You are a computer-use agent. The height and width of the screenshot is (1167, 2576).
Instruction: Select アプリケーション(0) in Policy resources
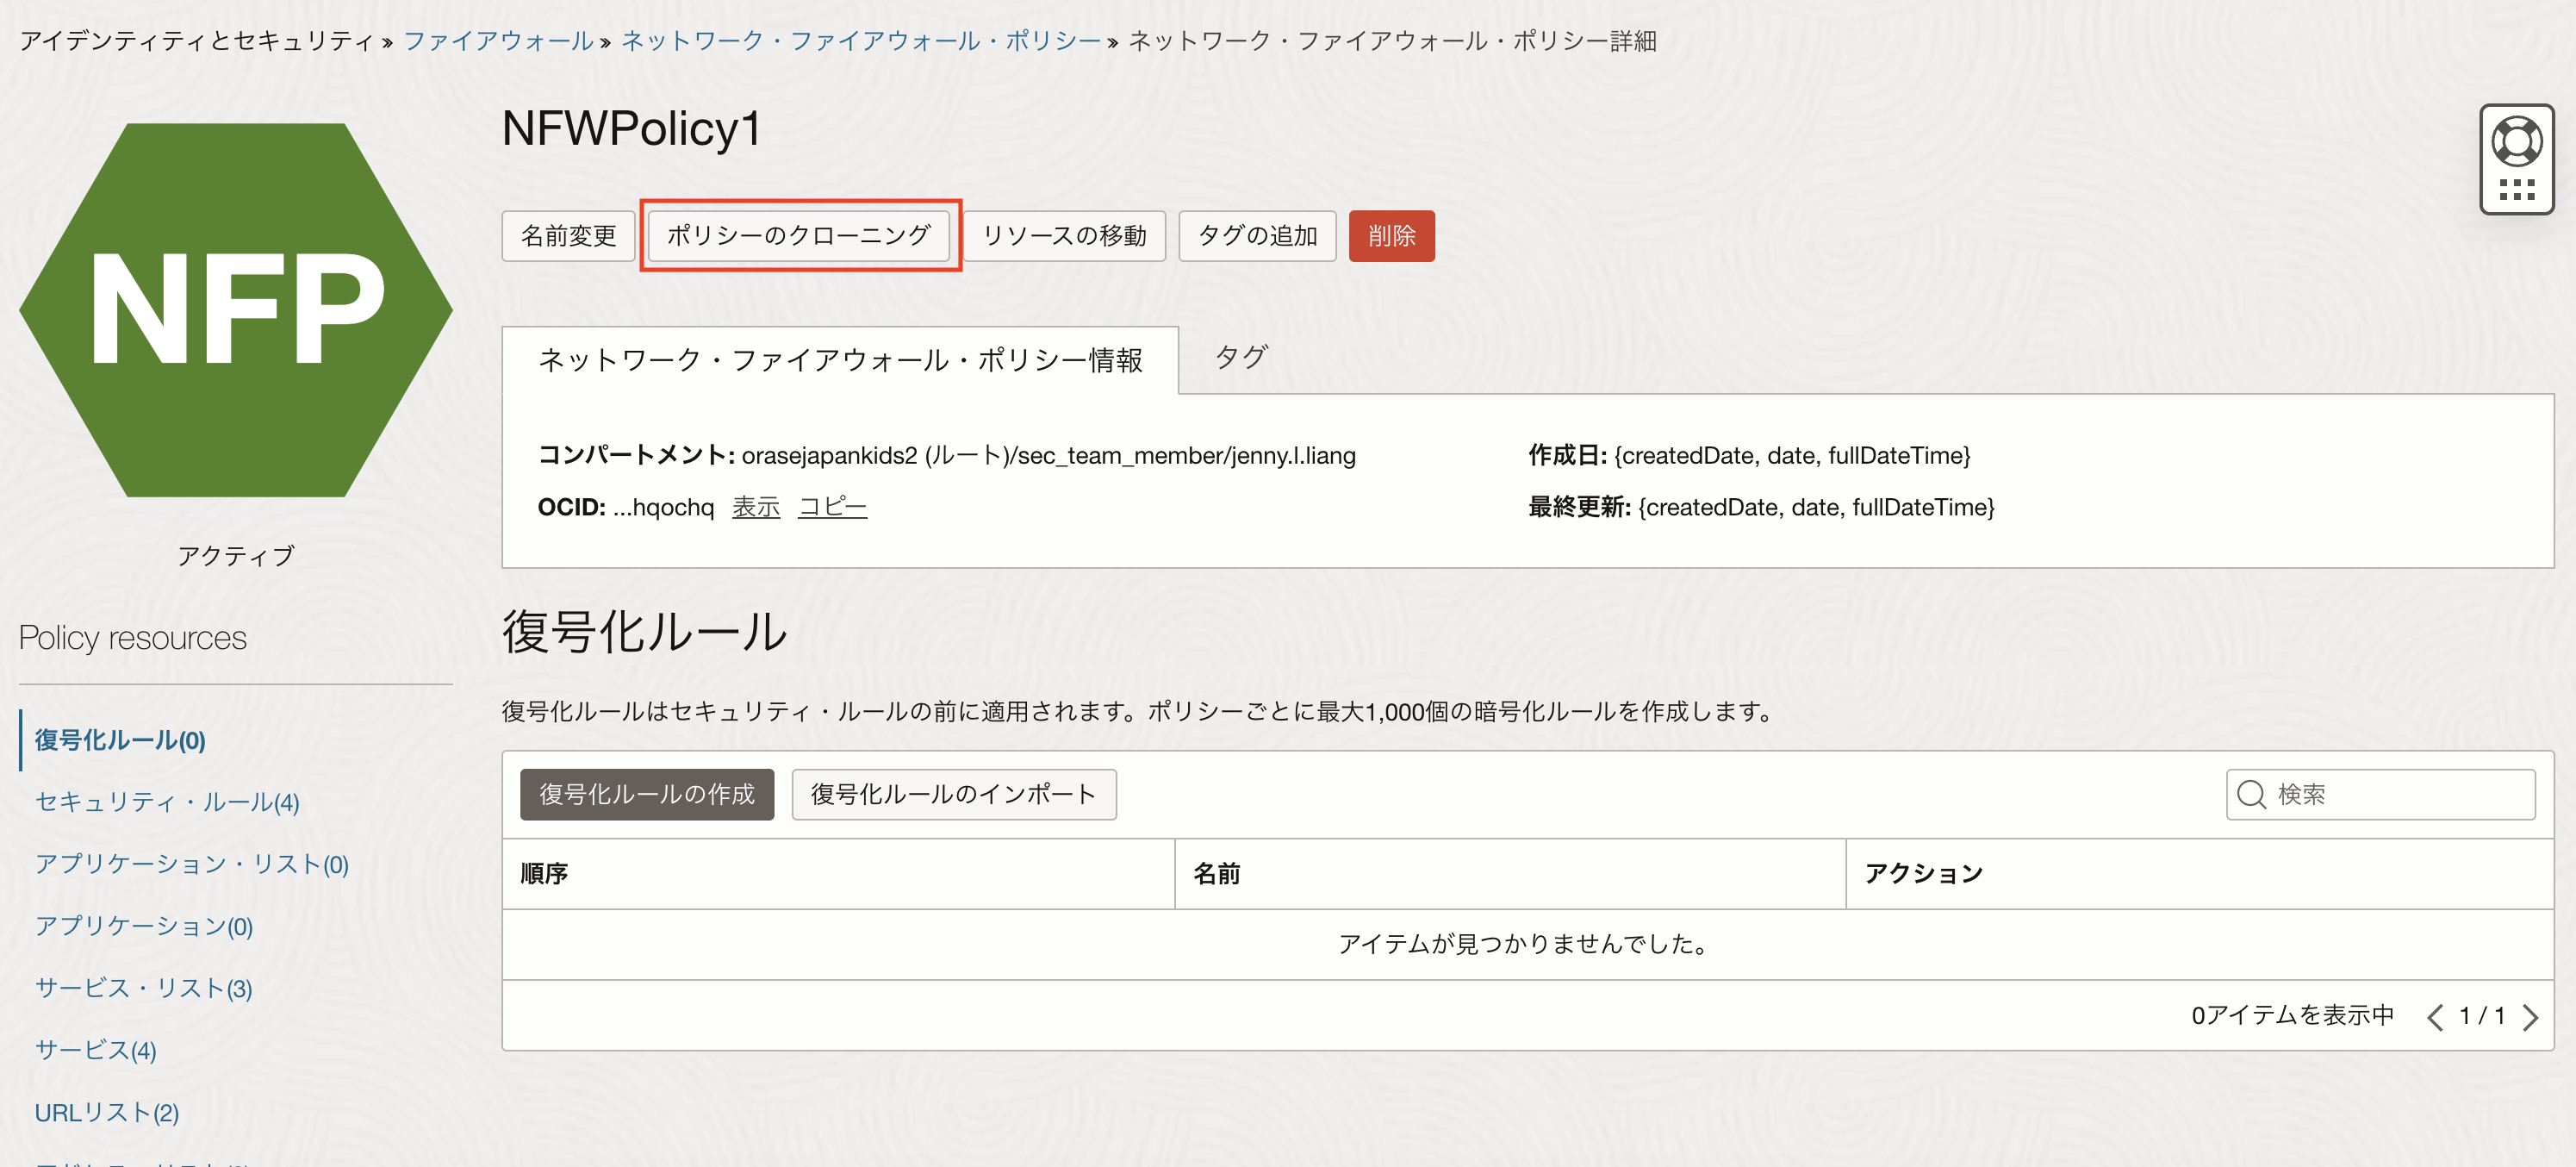tap(144, 926)
